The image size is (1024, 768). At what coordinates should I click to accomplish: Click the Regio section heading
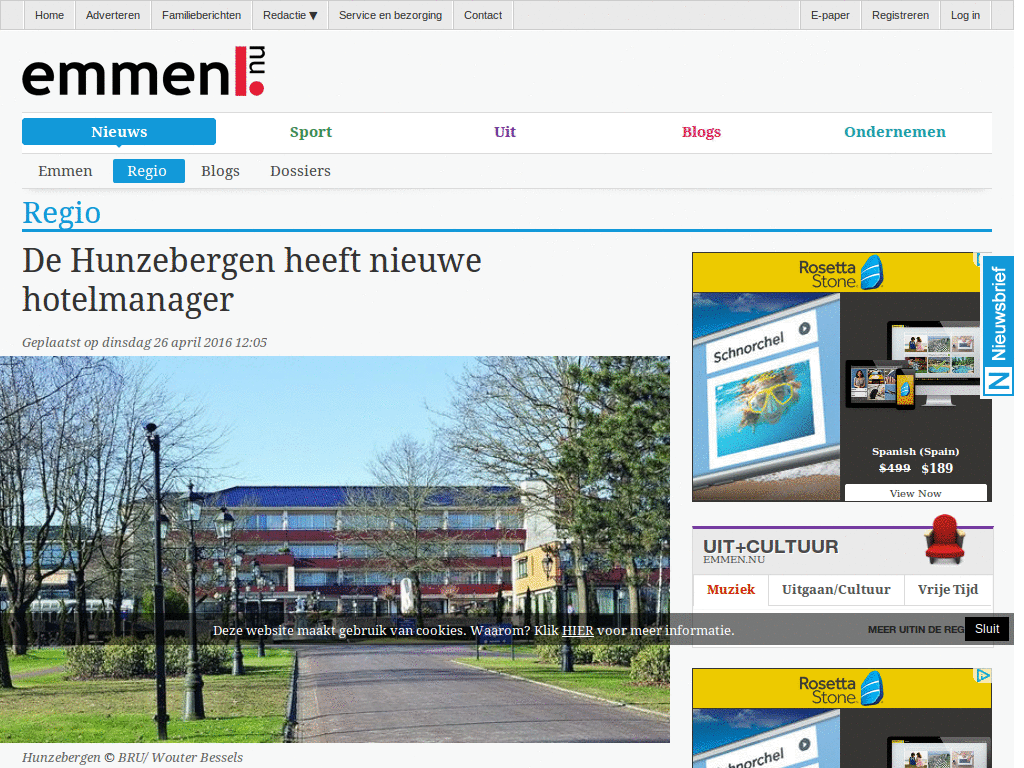61,213
